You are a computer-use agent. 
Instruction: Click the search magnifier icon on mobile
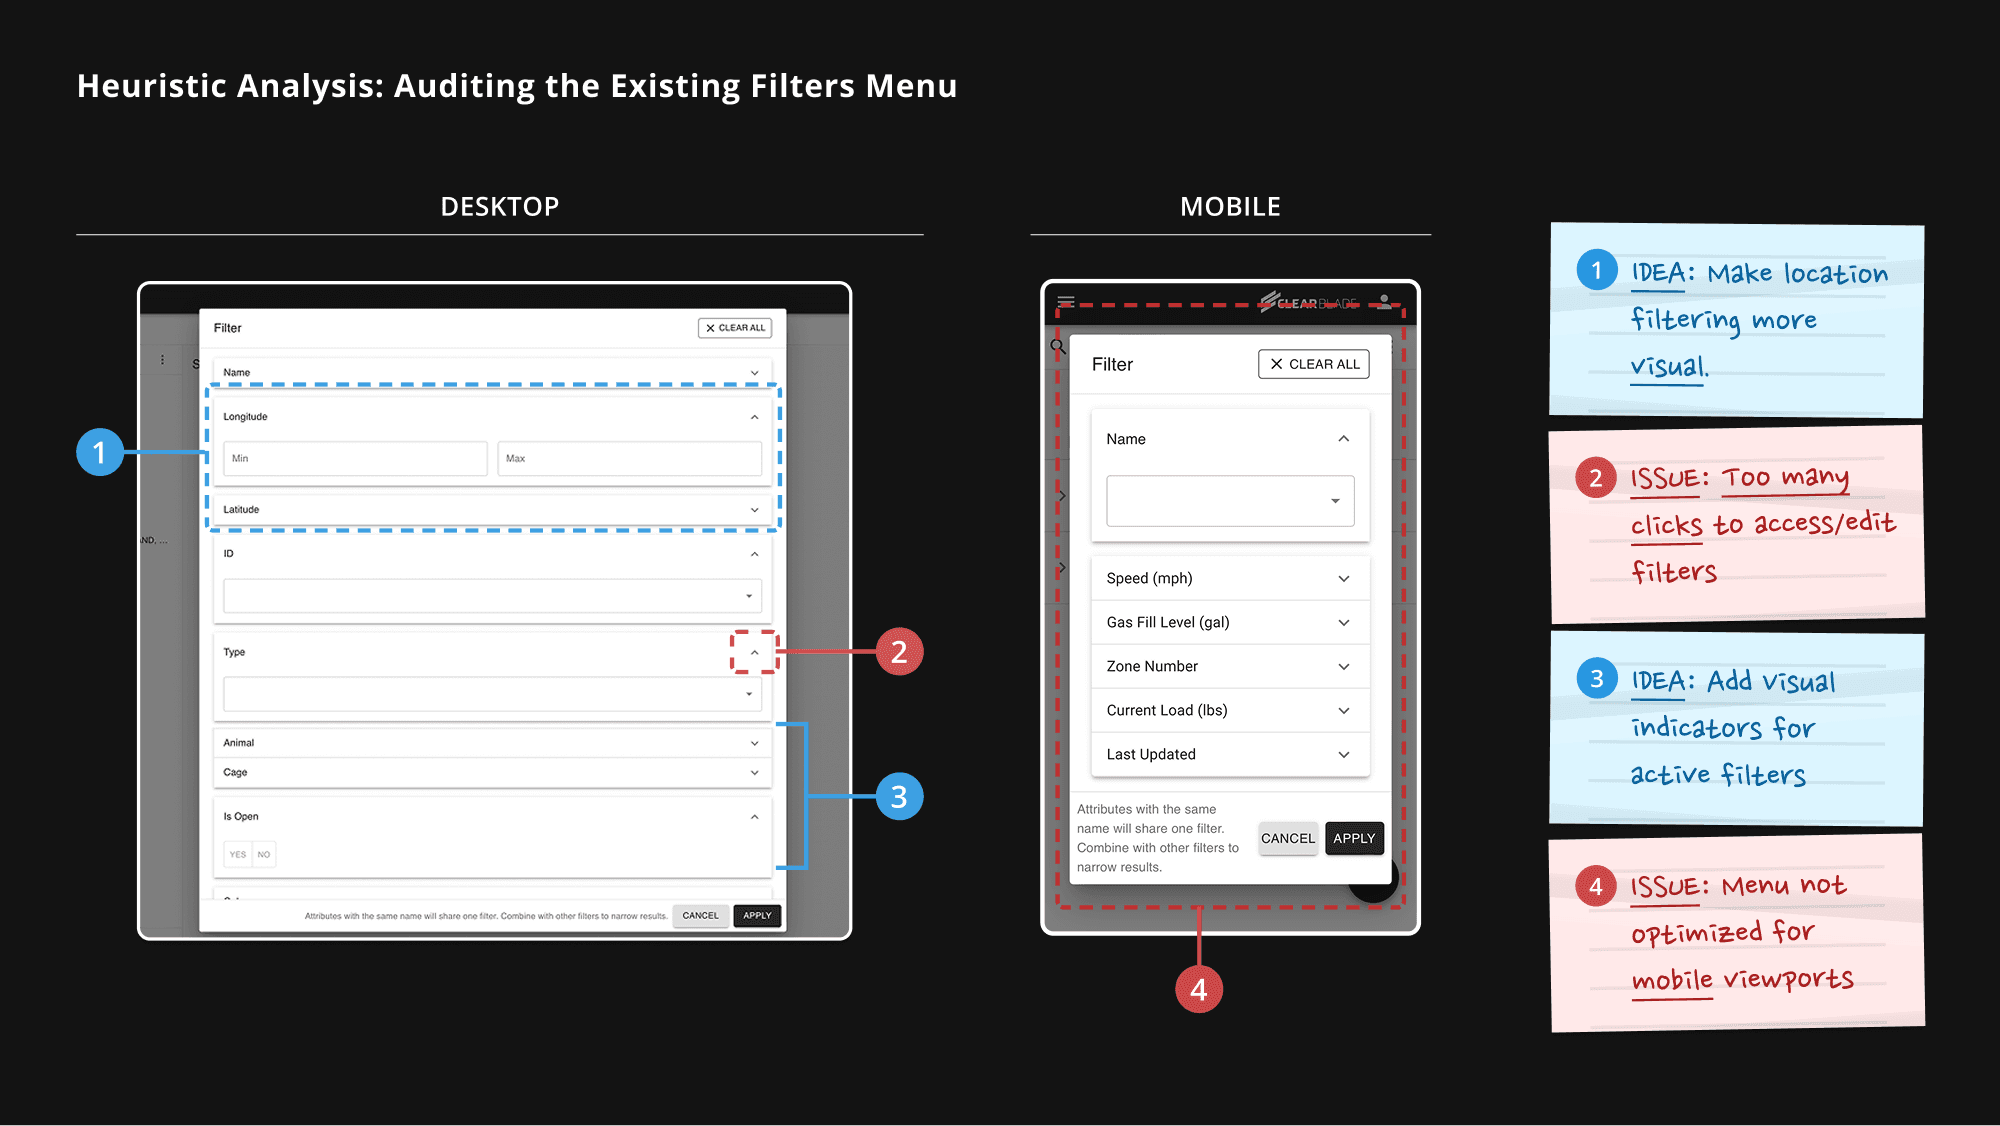1057,347
